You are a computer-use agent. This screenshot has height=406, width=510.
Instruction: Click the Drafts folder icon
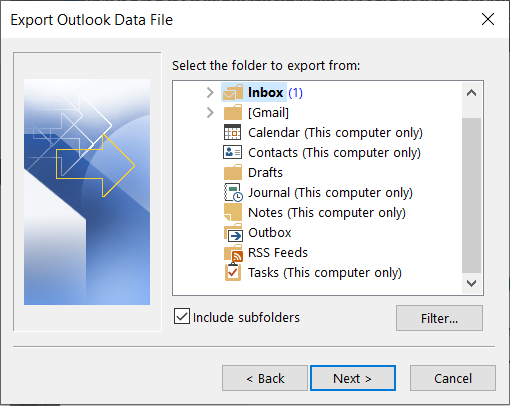(x=233, y=172)
